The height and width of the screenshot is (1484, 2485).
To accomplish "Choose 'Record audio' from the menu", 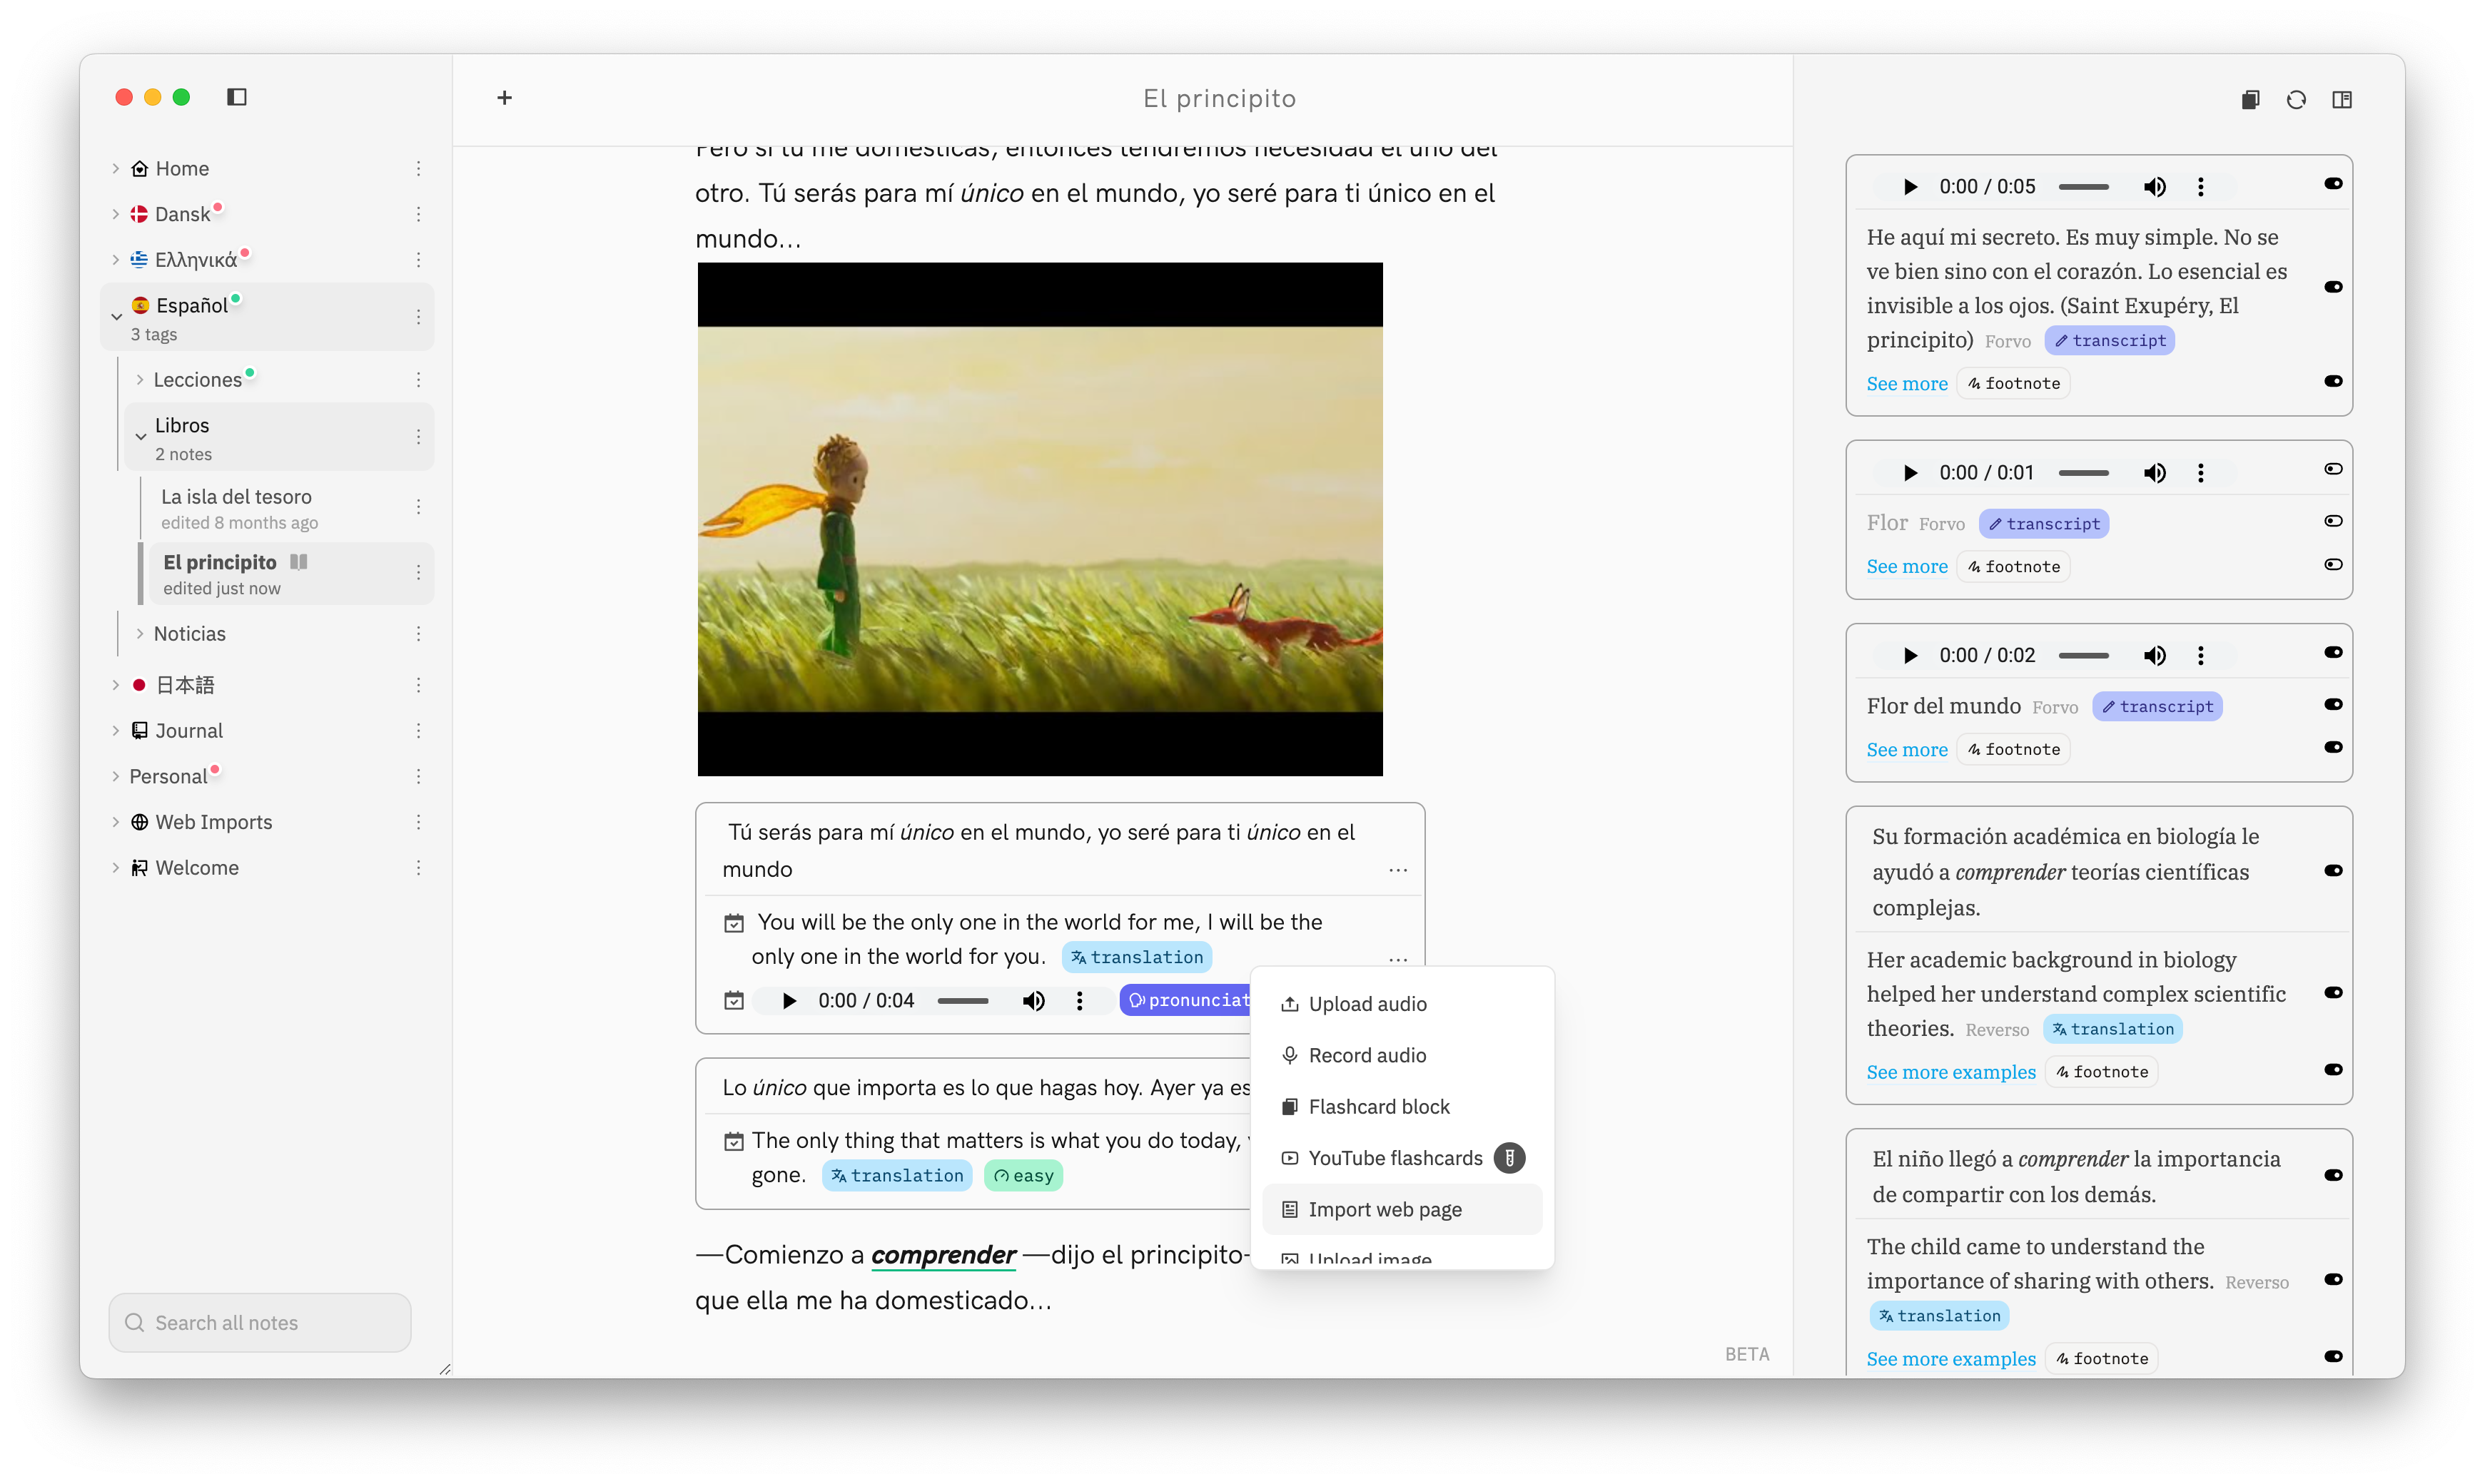I will tap(1367, 1056).
